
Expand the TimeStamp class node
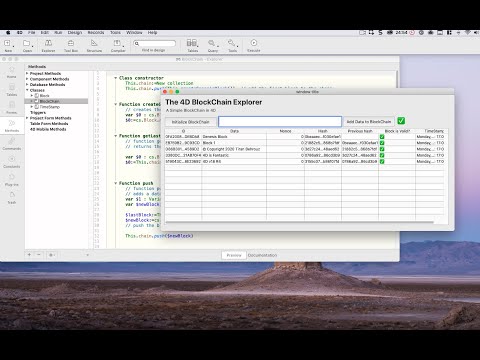pos(32,107)
